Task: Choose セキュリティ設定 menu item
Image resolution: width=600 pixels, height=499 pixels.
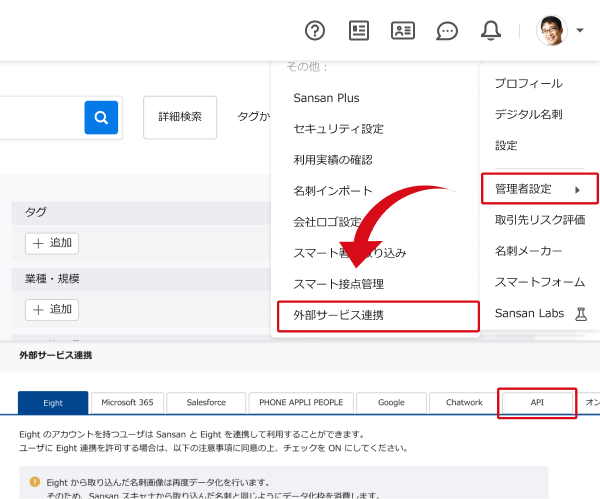Action: click(338, 129)
